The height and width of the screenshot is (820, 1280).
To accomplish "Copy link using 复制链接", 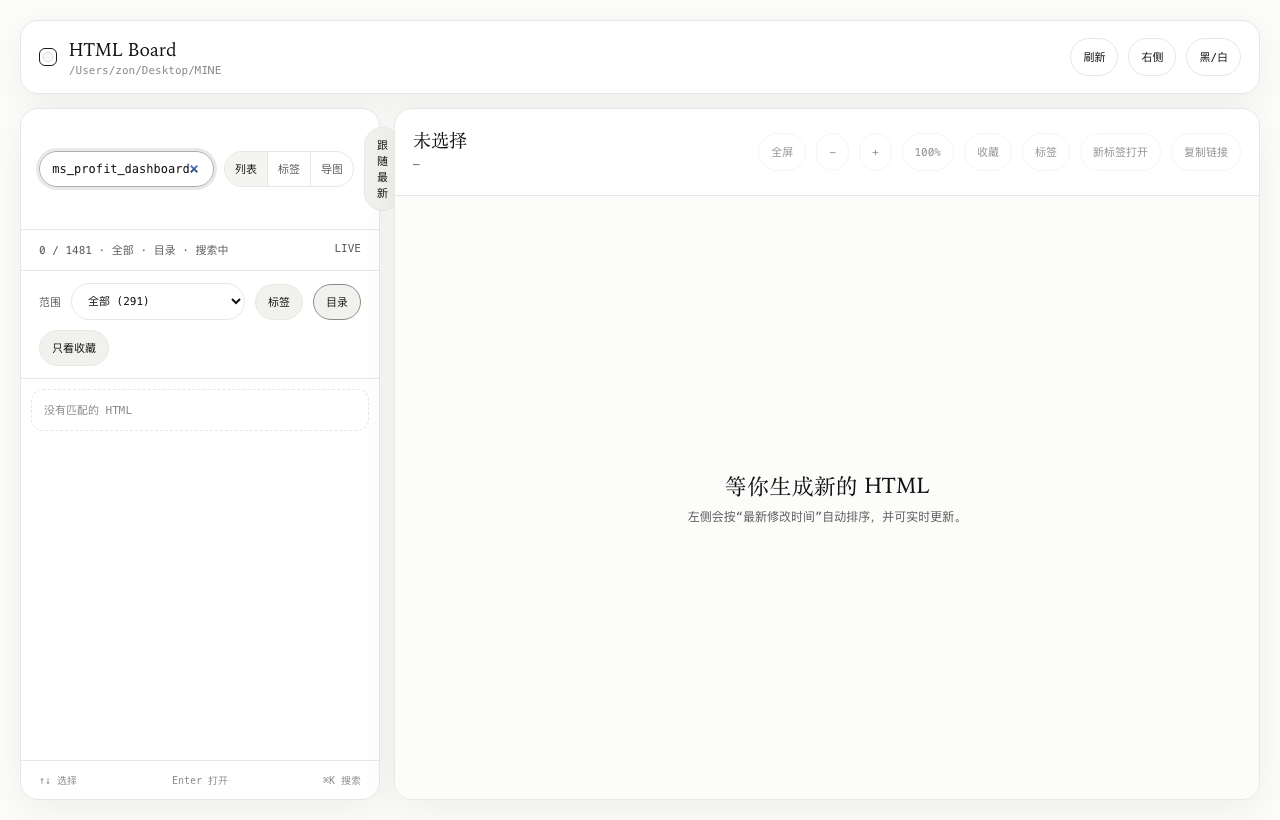I will (1205, 152).
